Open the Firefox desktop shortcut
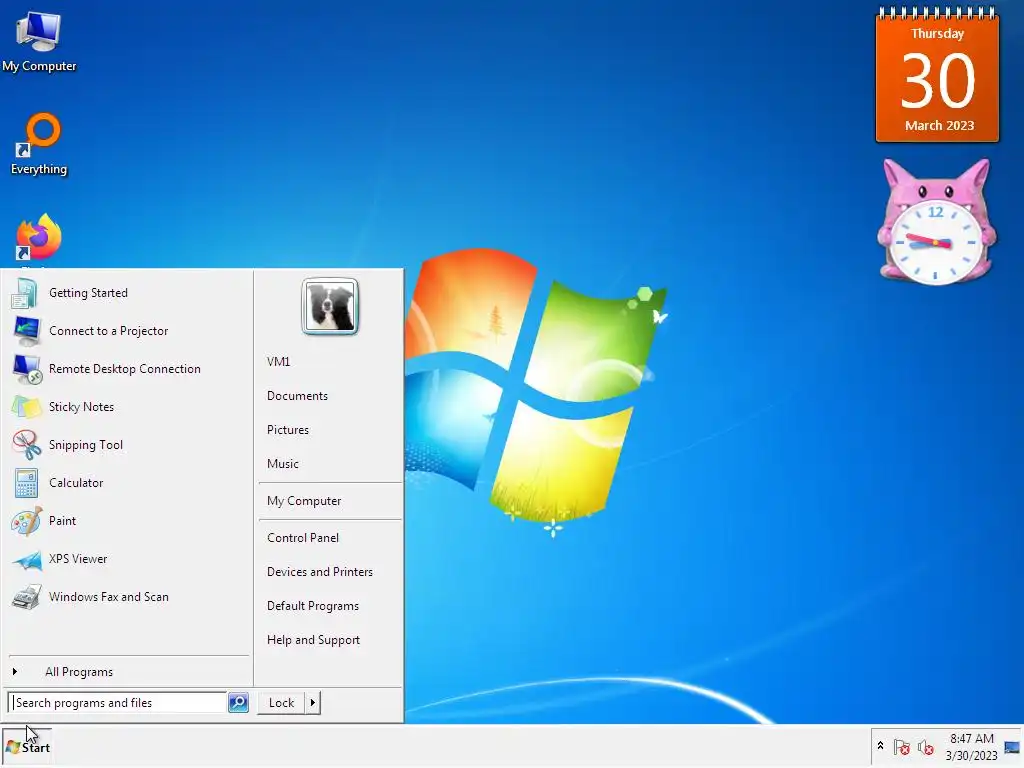The width and height of the screenshot is (1024, 768). [39, 238]
